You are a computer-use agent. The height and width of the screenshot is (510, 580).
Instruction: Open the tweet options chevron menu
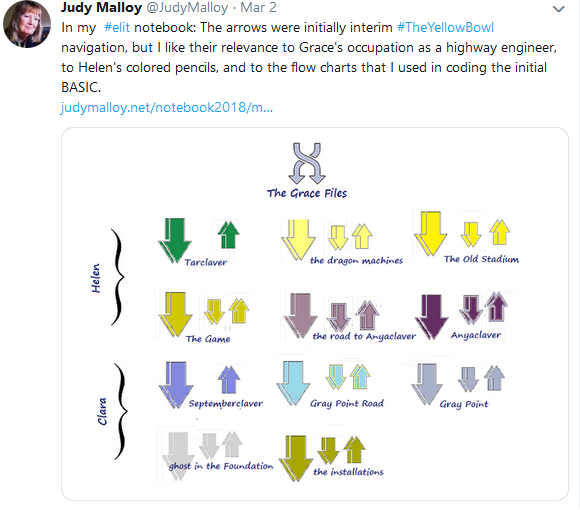(x=558, y=9)
